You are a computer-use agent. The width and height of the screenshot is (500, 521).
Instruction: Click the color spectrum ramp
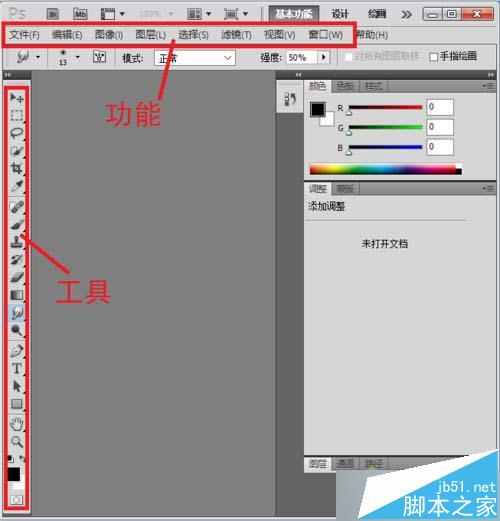(x=386, y=169)
